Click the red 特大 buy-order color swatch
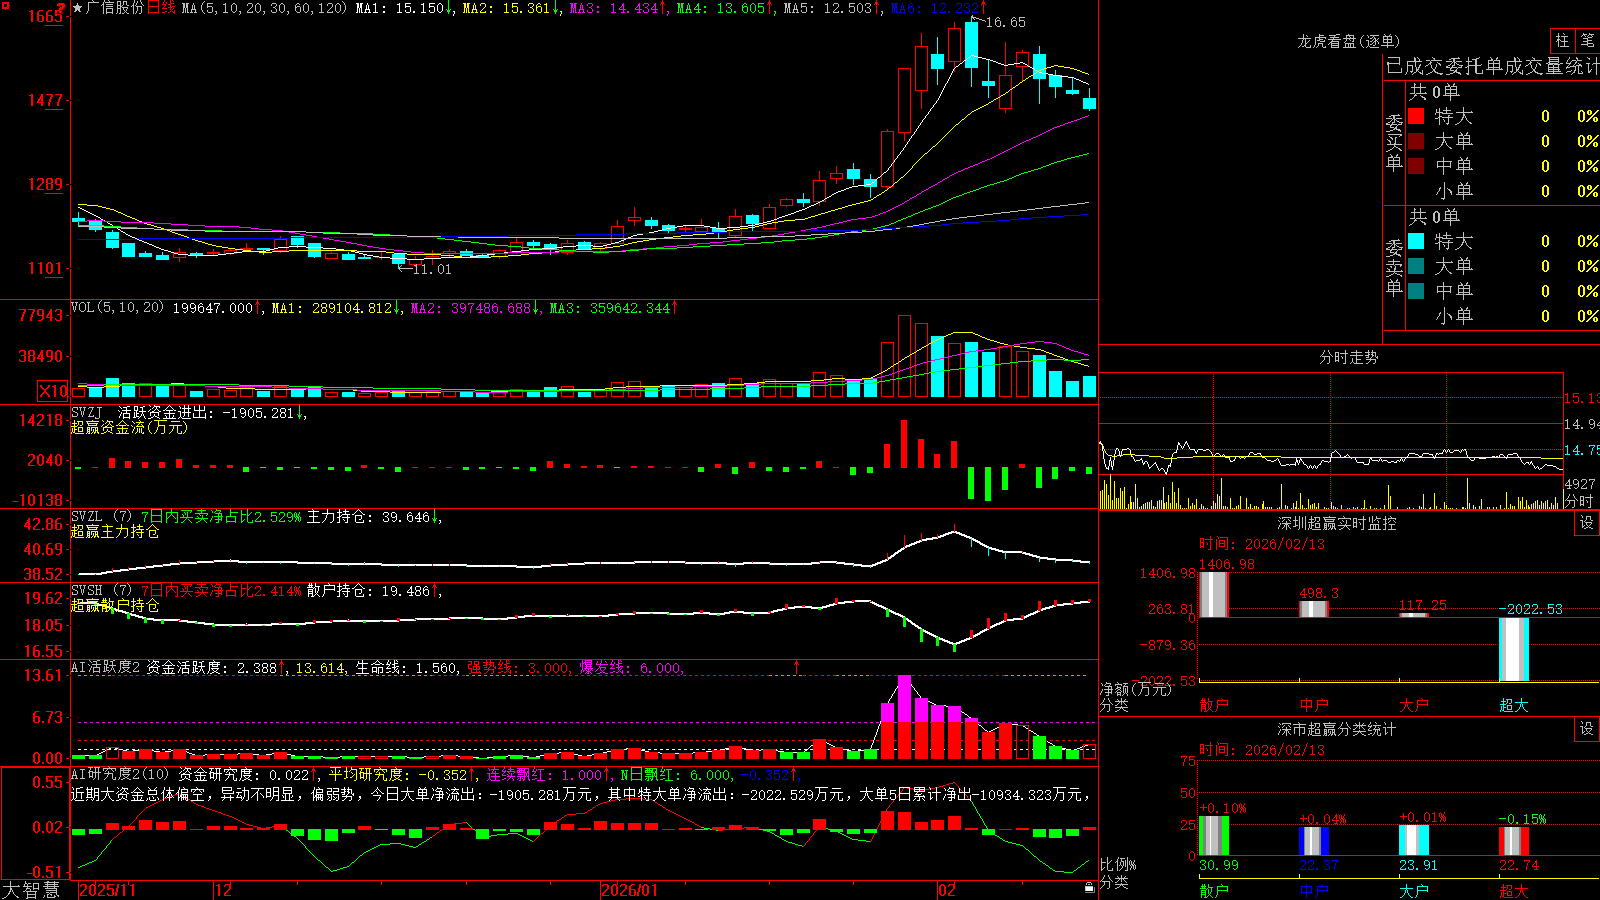 tap(1416, 116)
